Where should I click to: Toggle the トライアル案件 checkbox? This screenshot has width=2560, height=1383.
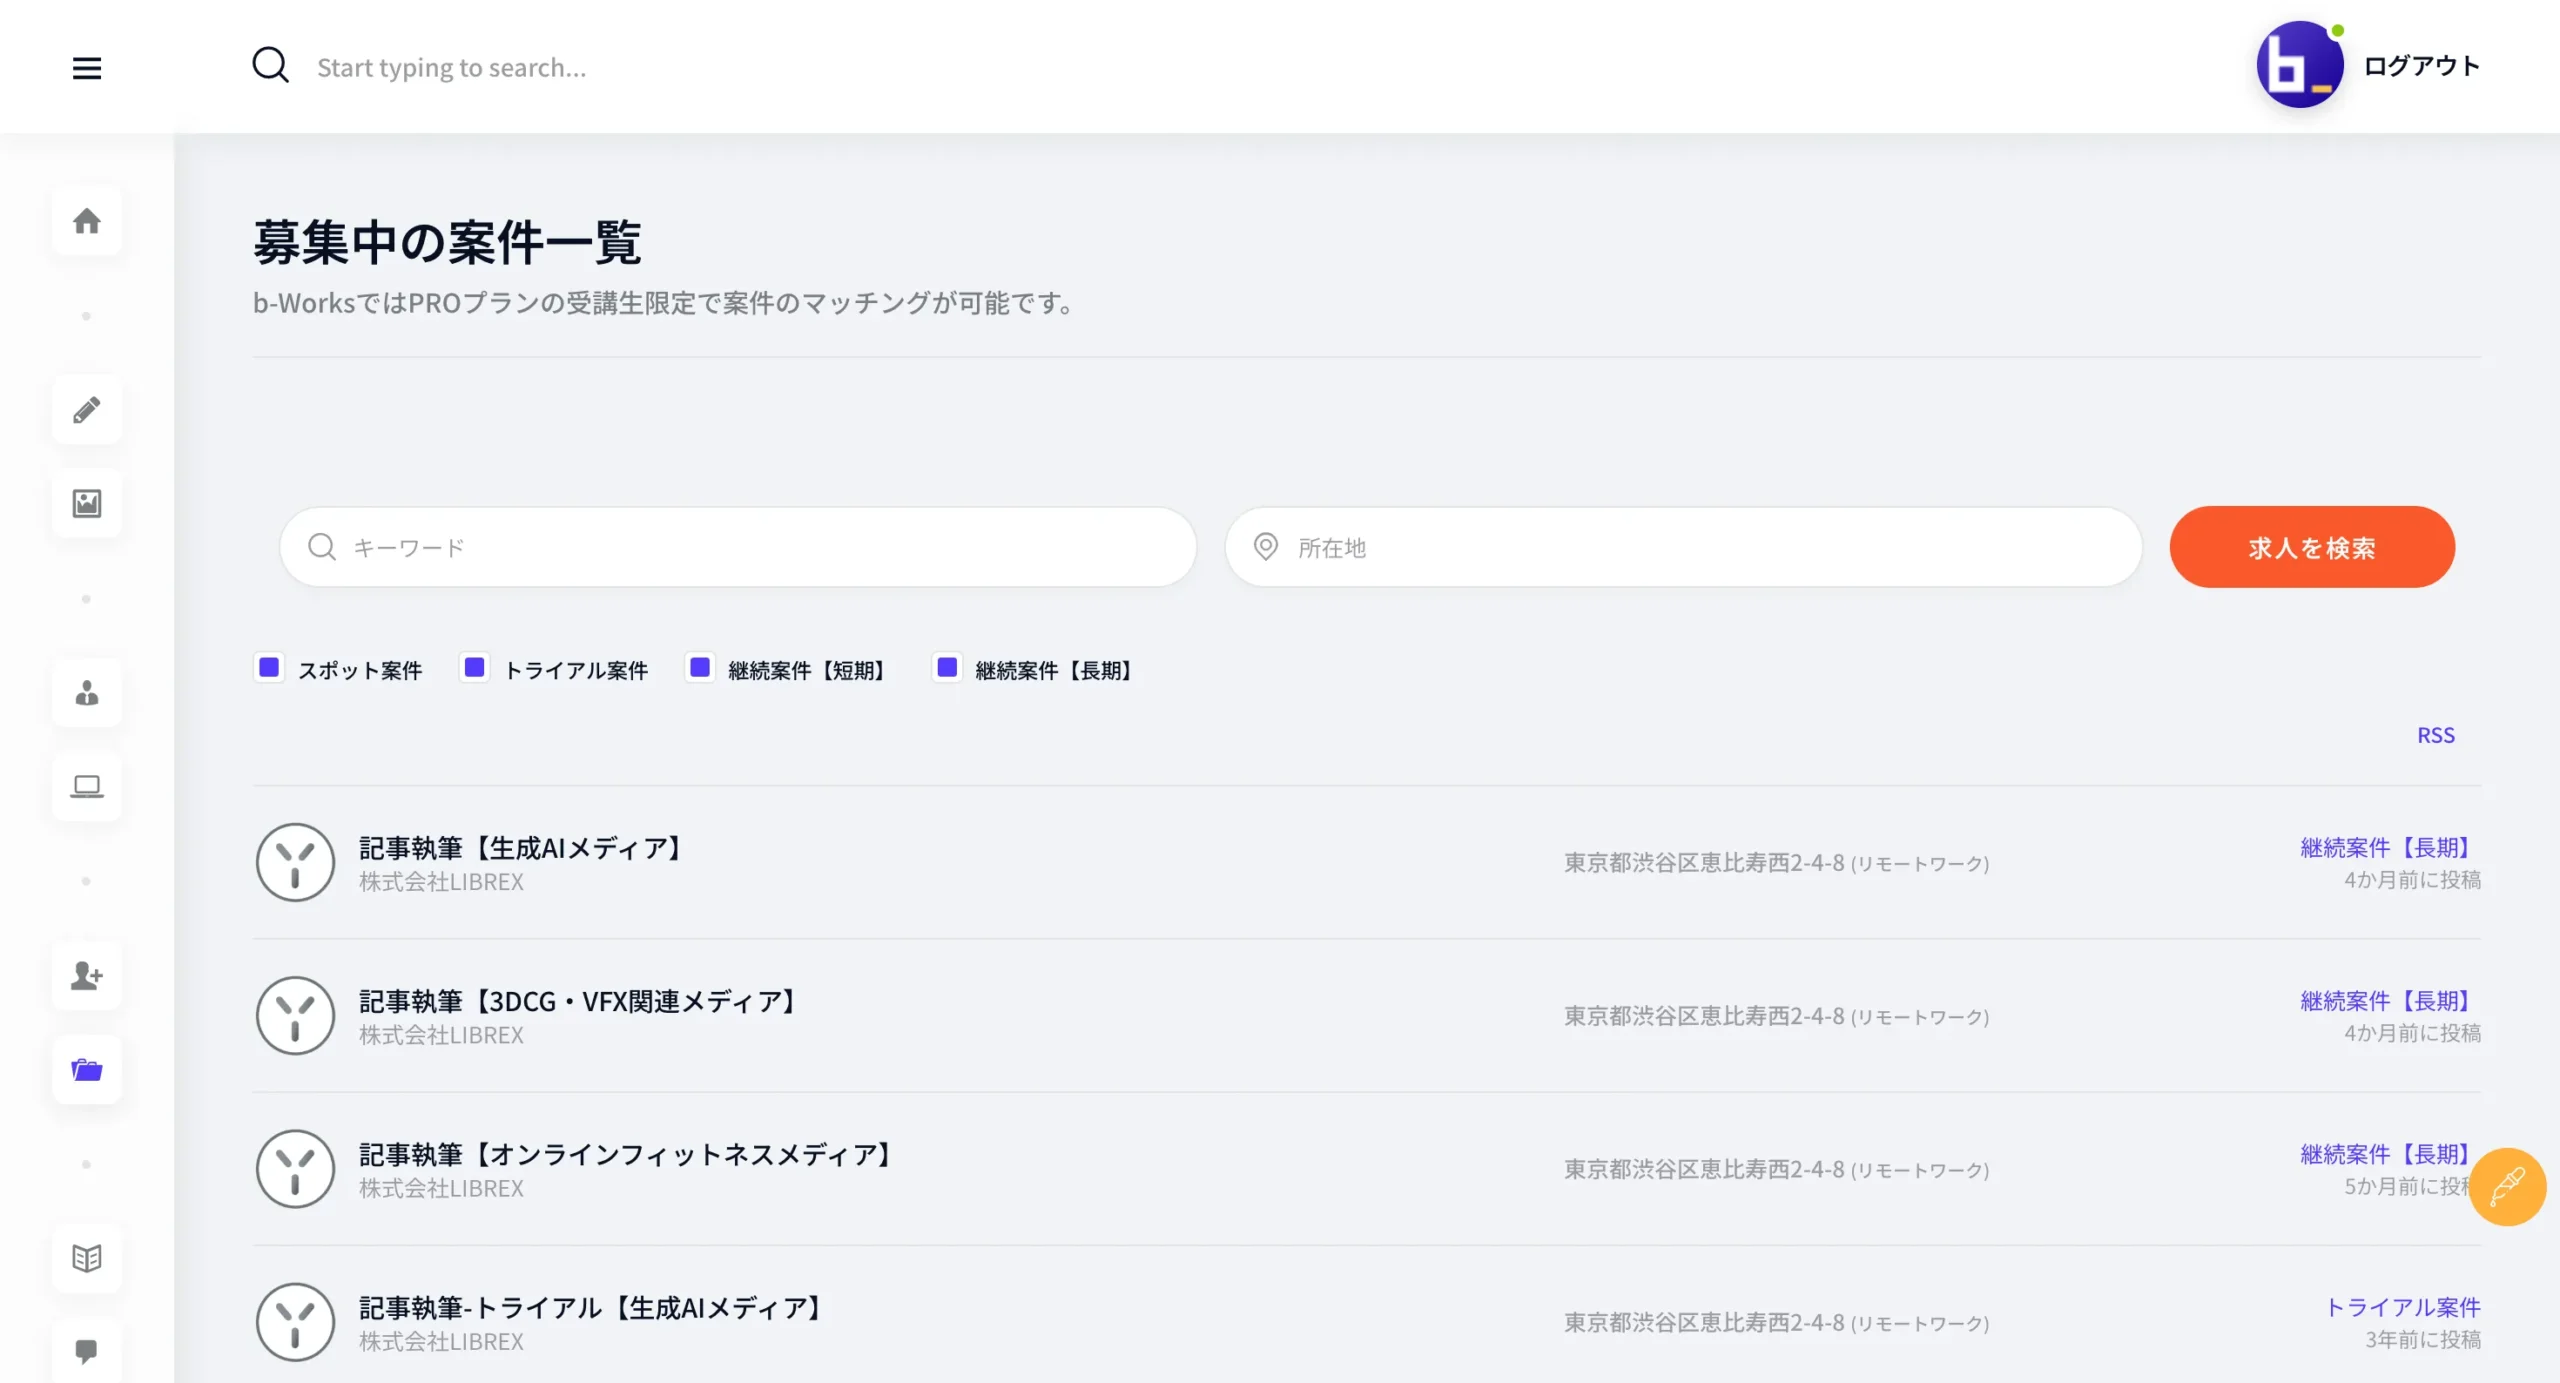pos(475,668)
